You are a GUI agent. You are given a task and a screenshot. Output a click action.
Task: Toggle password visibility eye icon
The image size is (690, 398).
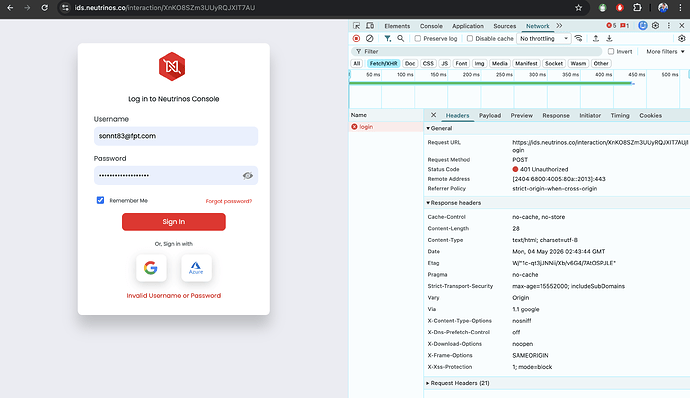click(x=248, y=176)
